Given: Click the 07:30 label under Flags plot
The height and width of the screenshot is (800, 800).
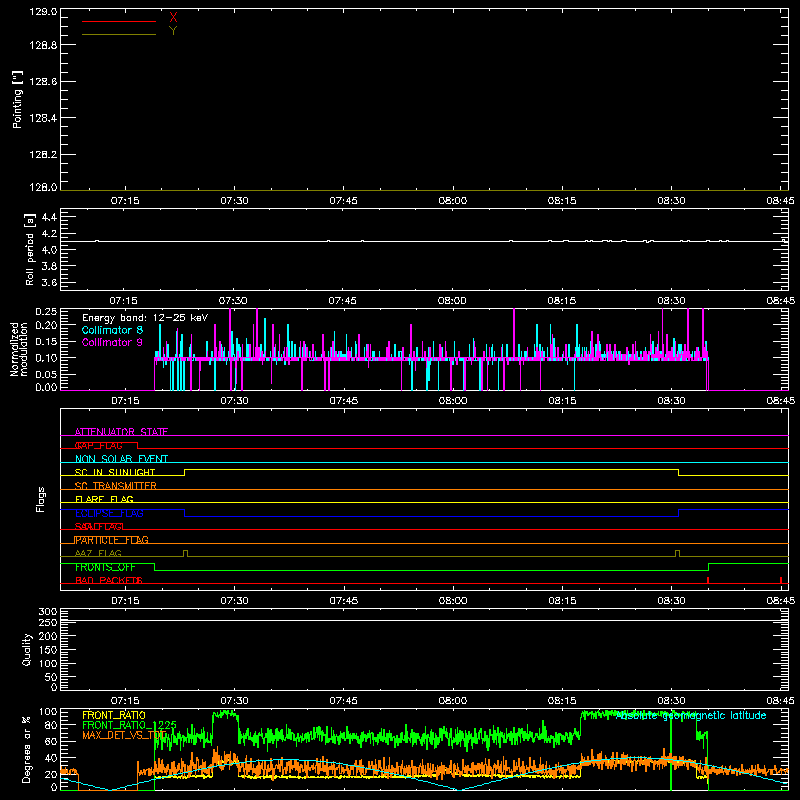Looking at the screenshot, I should pyautogui.click(x=234, y=601).
